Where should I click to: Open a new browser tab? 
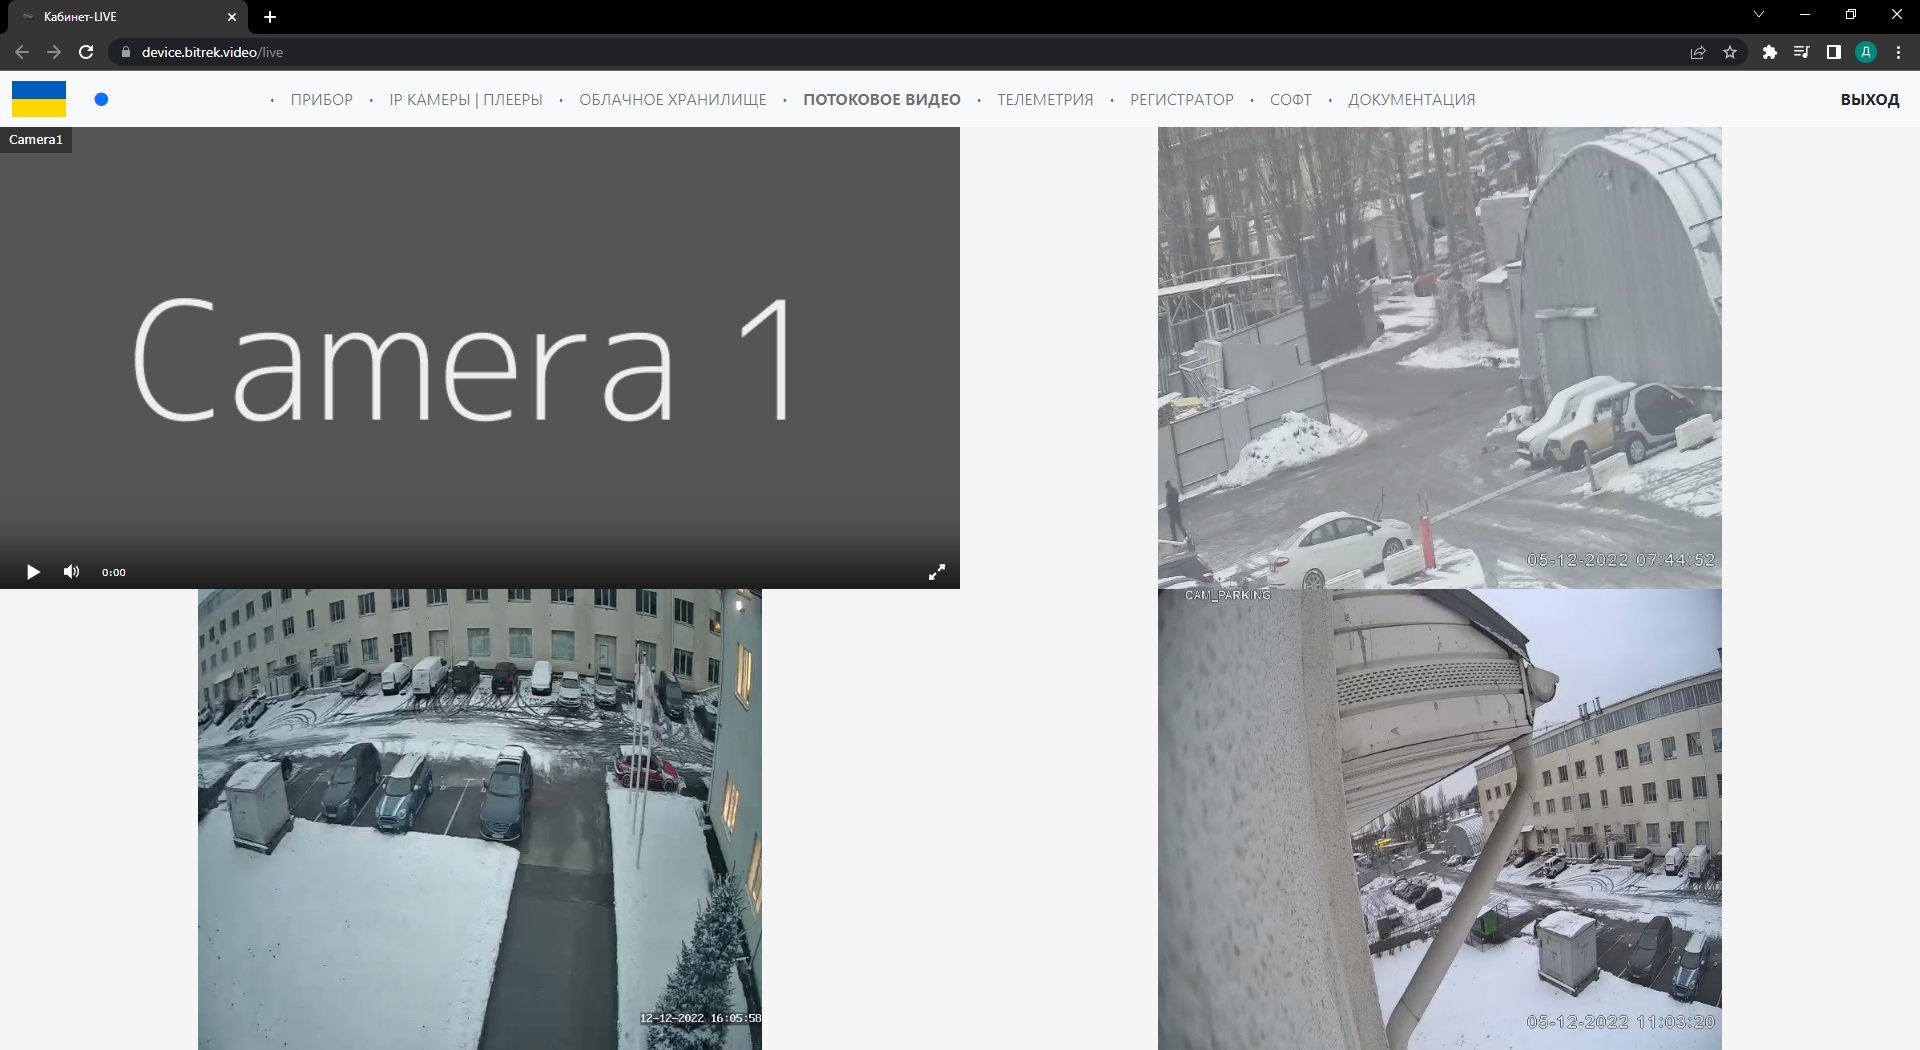pyautogui.click(x=270, y=17)
